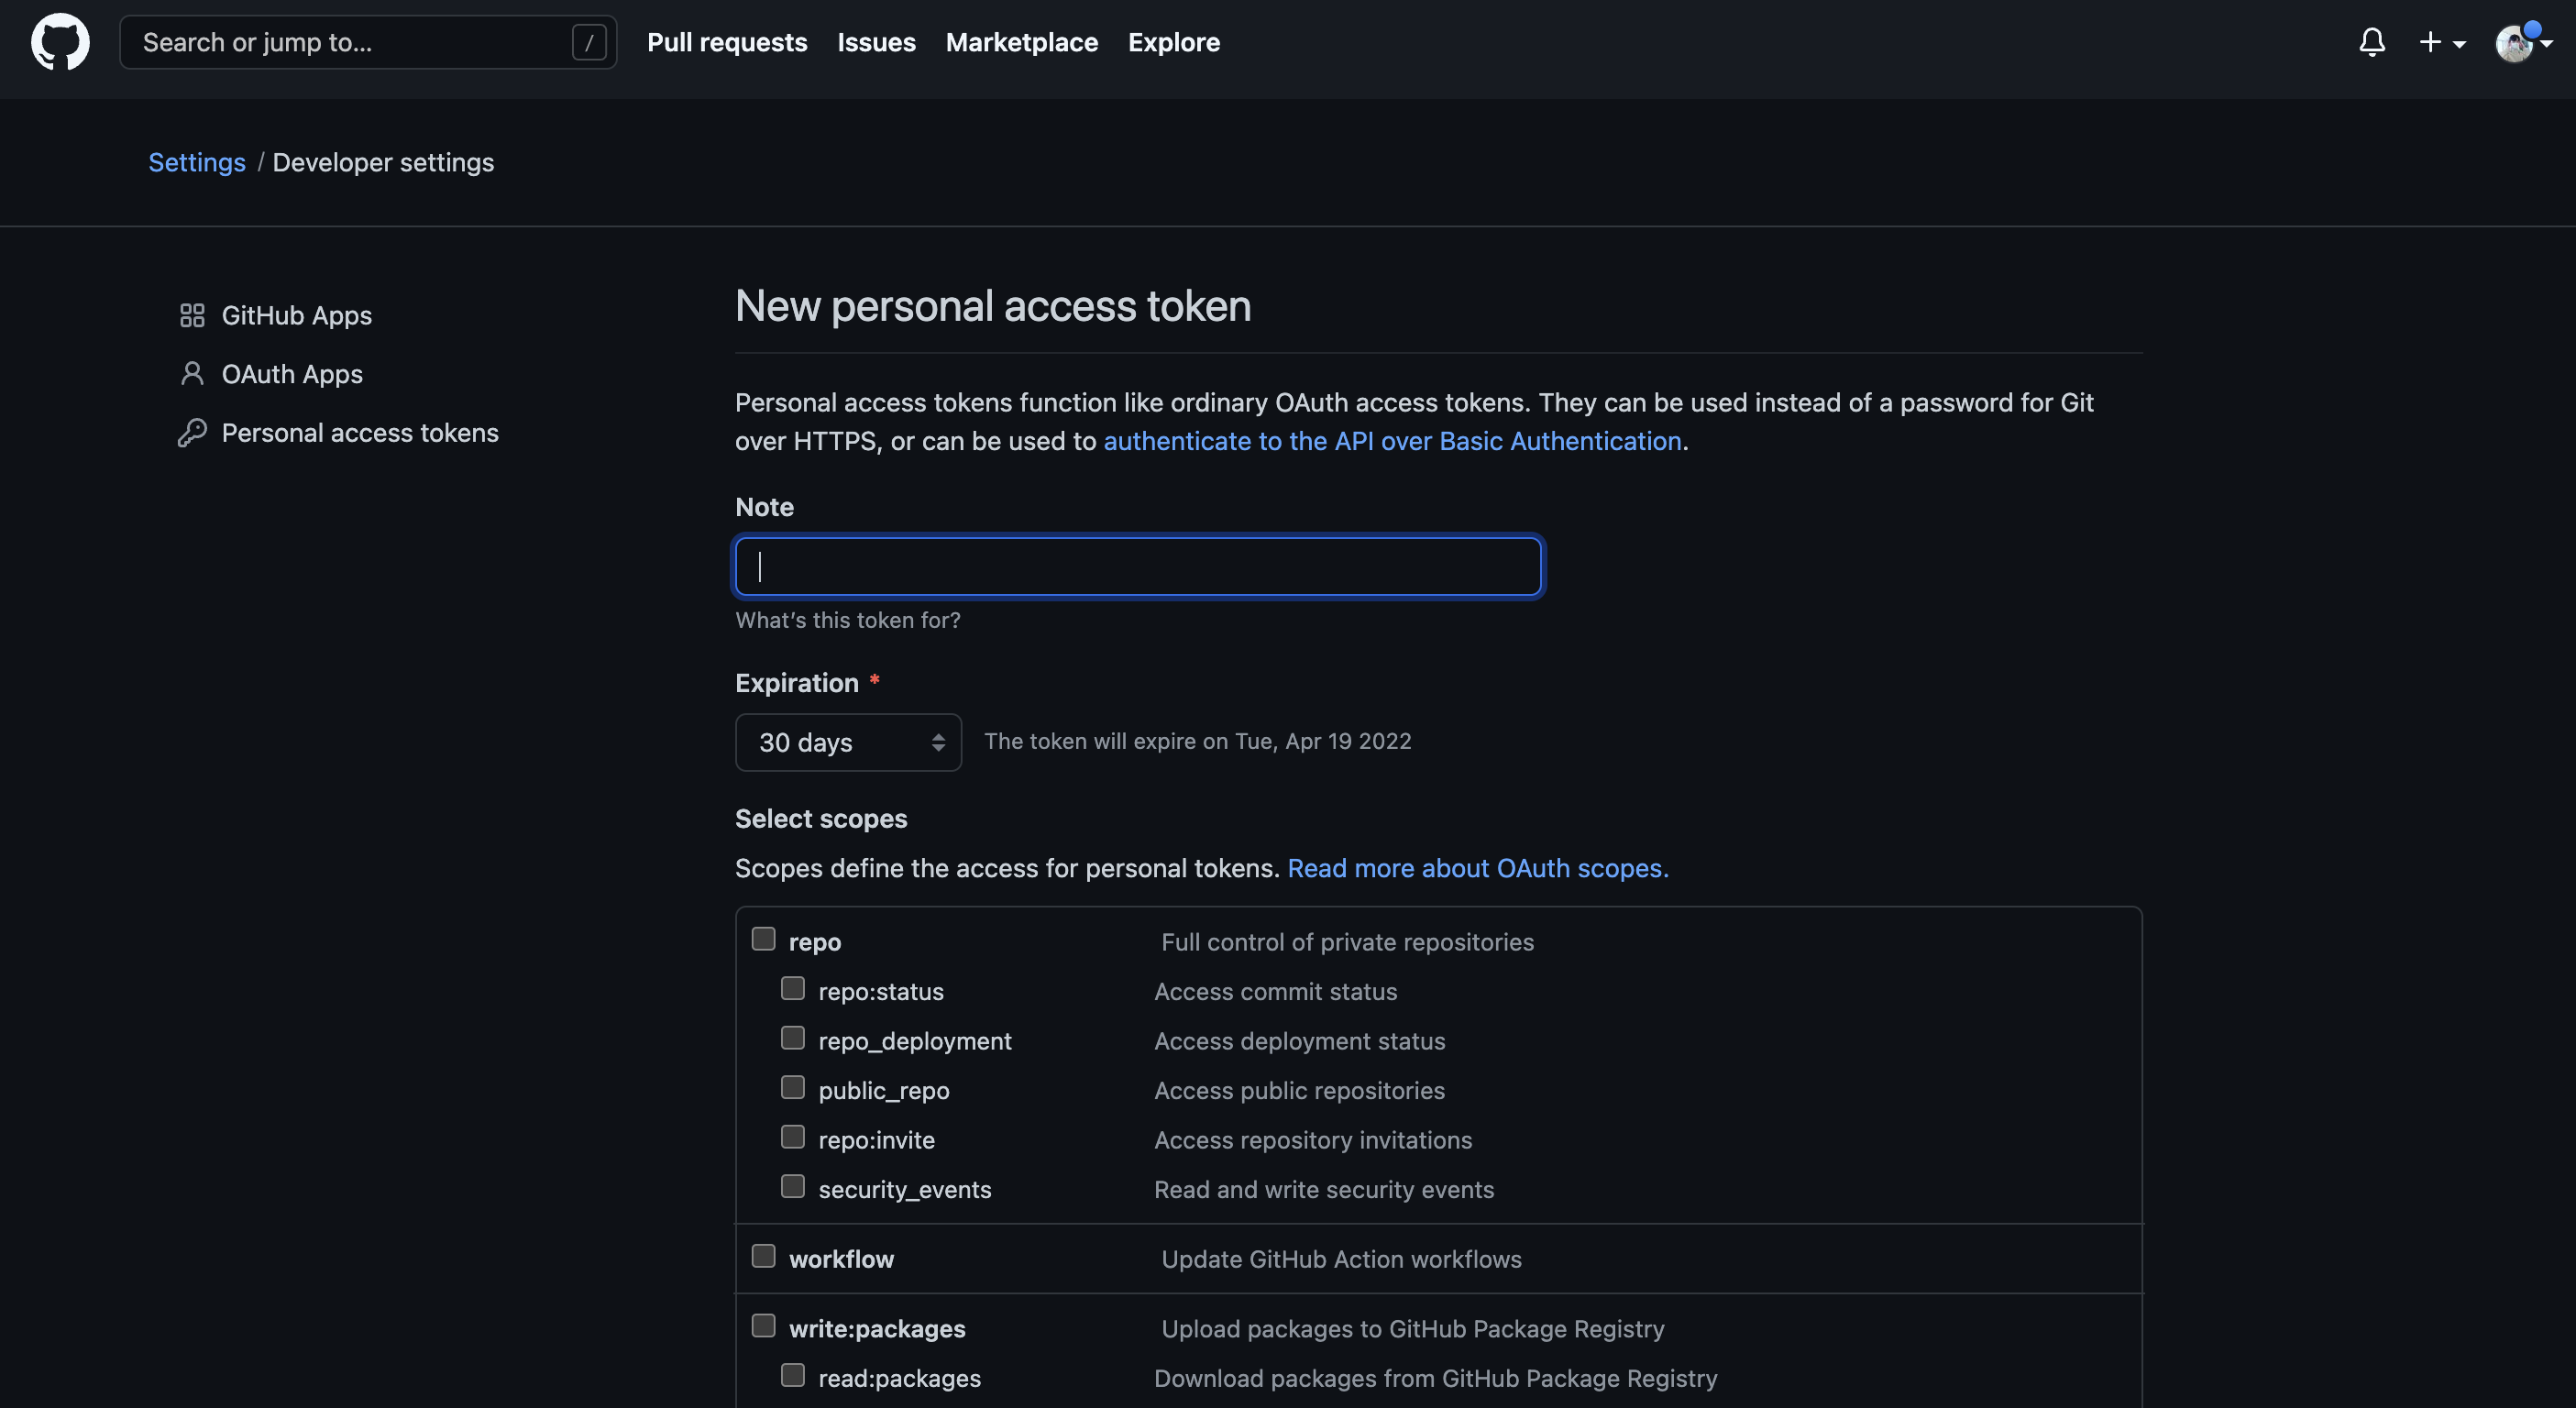Check the write:packages scope checkbox

point(764,1326)
